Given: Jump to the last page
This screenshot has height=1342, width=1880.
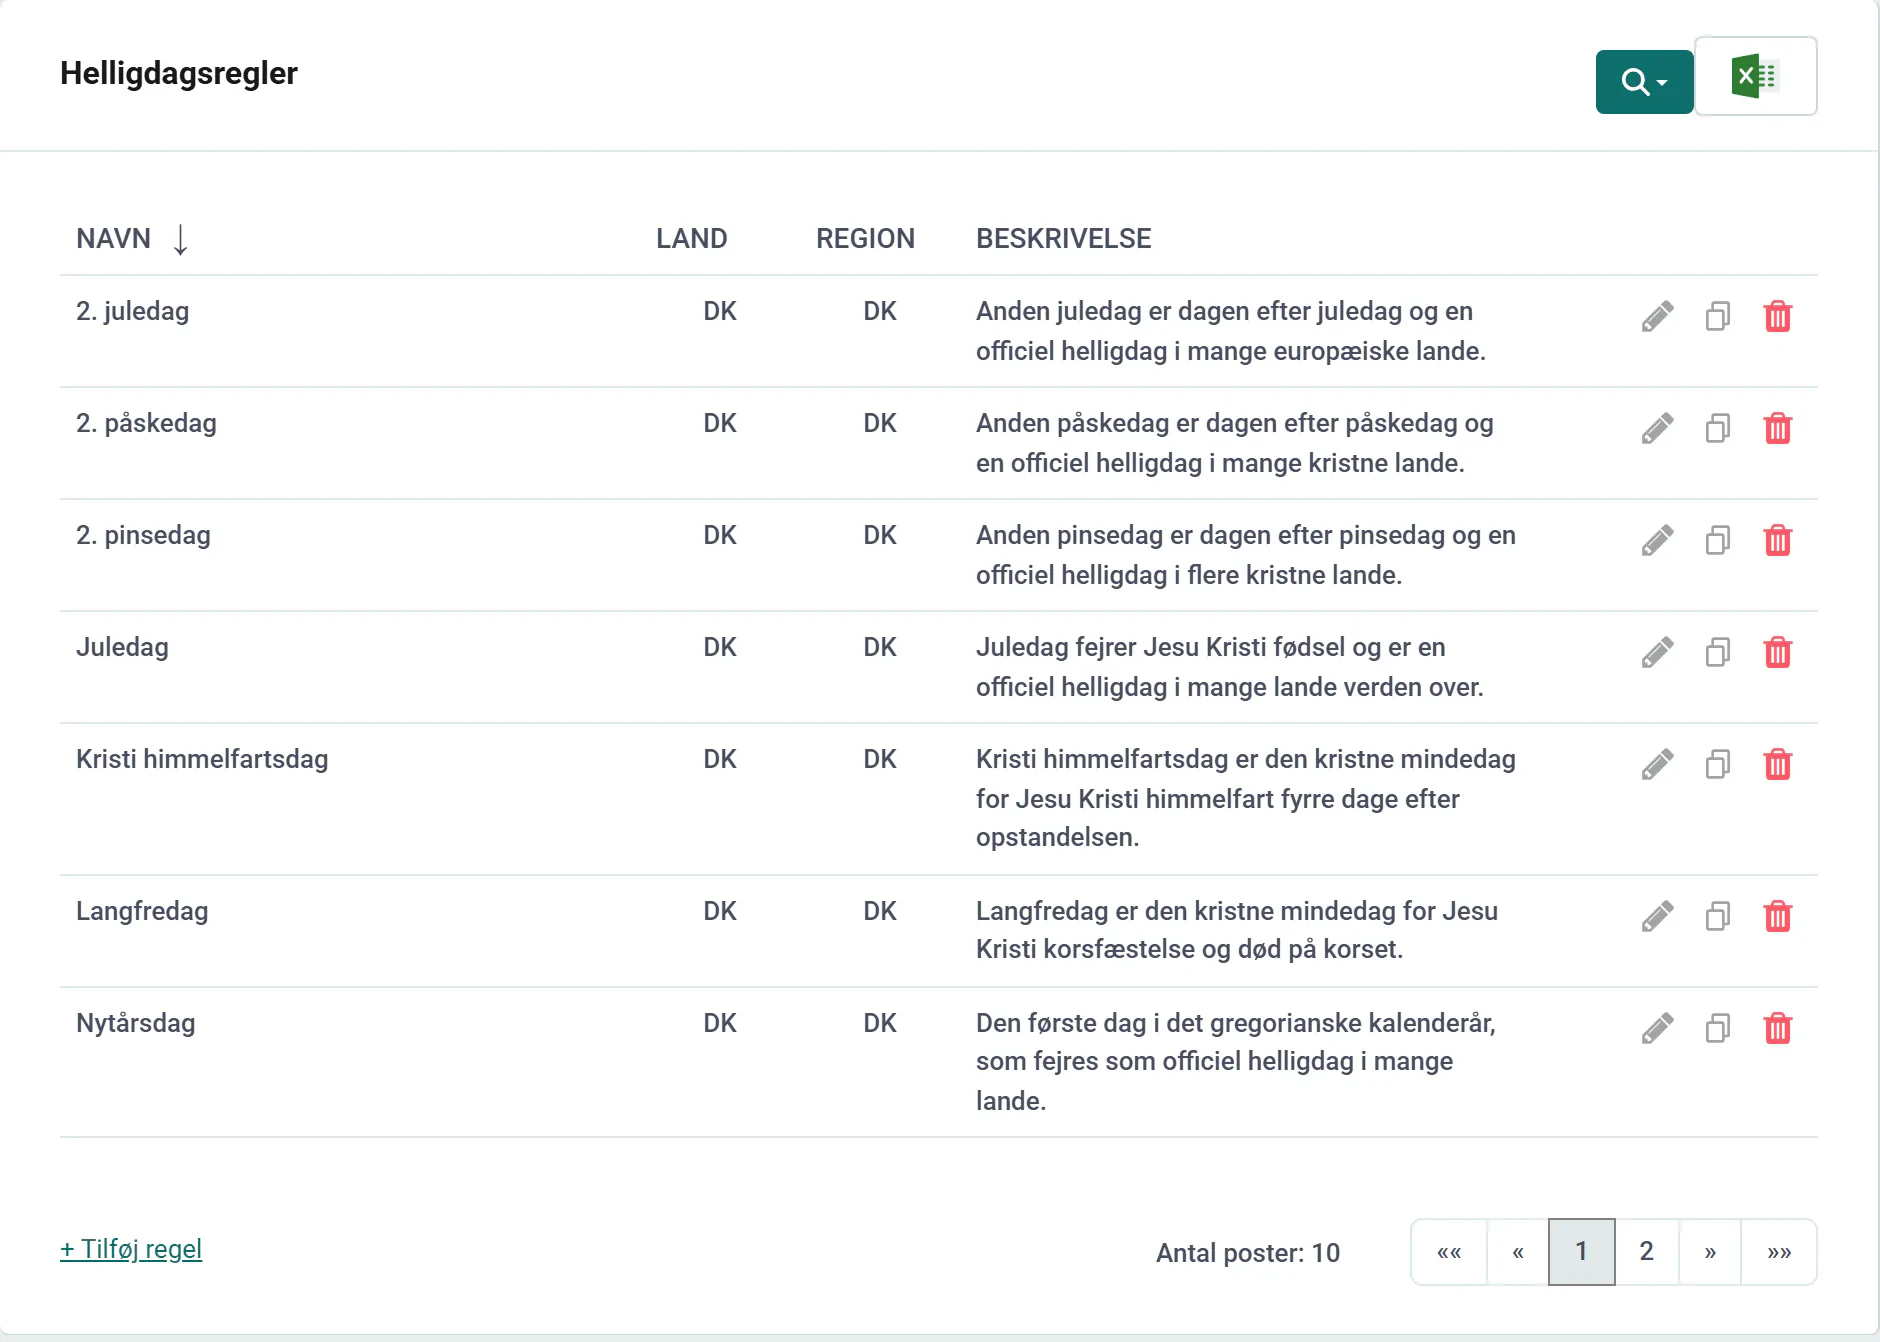Looking at the screenshot, I should (1779, 1252).
